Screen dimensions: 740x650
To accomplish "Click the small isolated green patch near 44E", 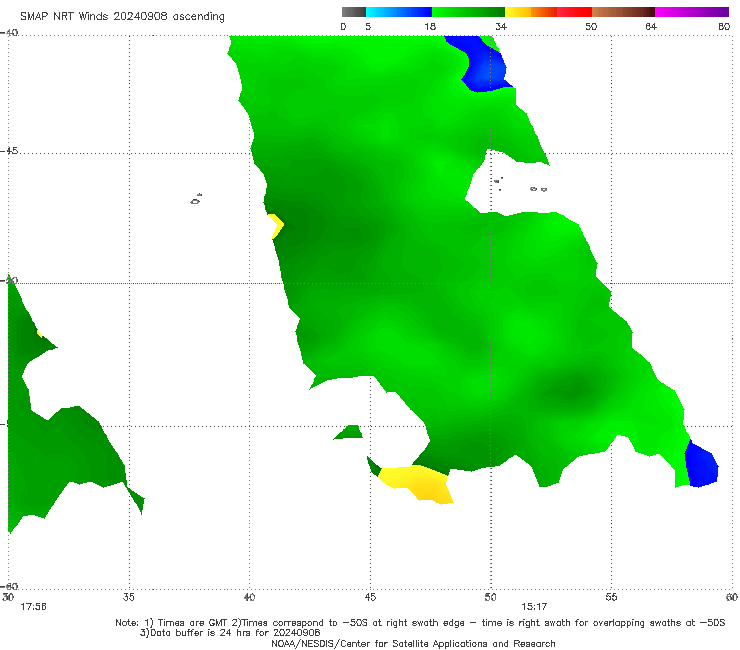I will coord(349,432).
